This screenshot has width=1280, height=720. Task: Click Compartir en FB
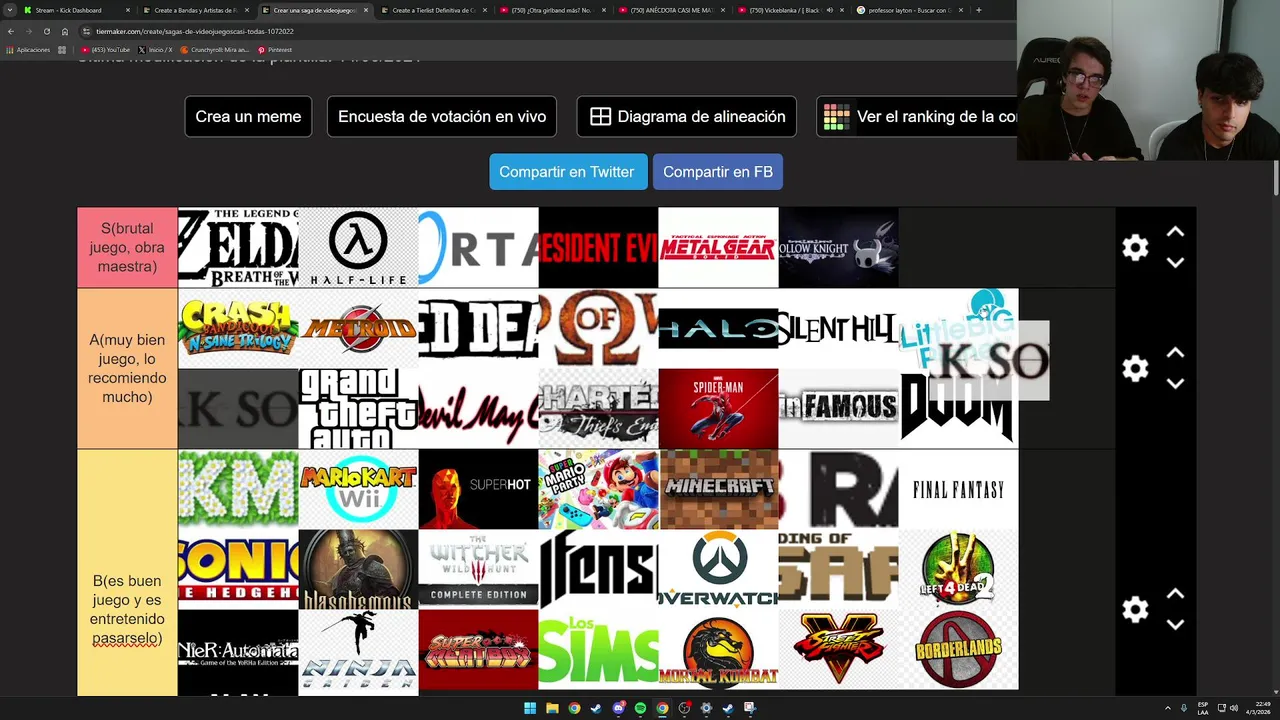click(x=718, y=172)
